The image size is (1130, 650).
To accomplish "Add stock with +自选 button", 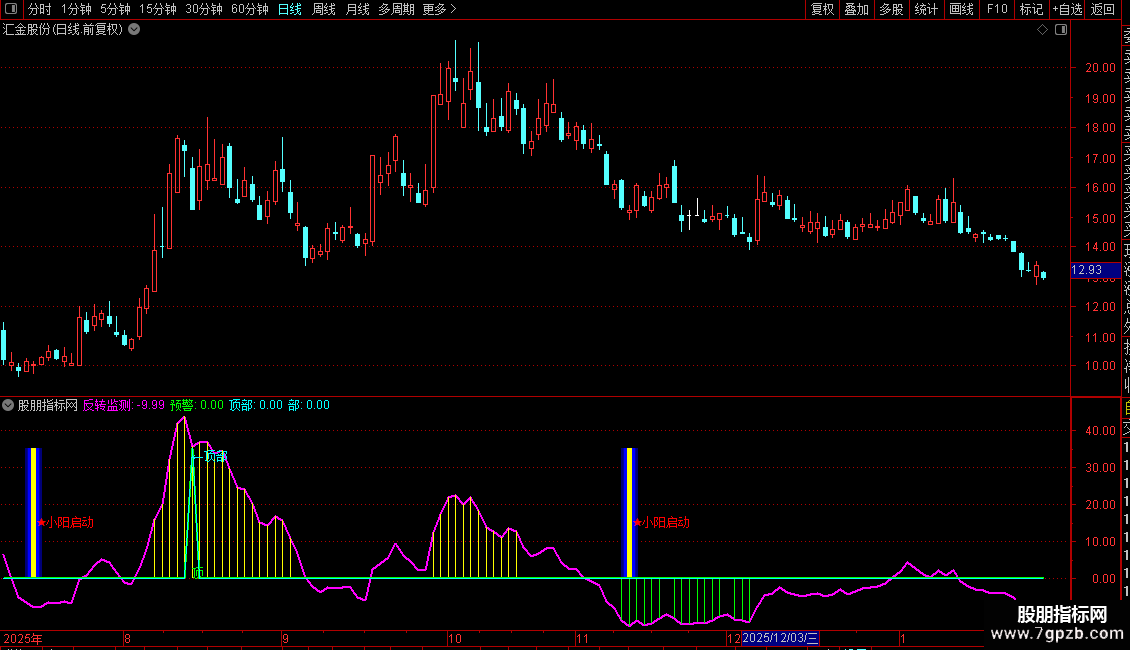I will 1067,9.
